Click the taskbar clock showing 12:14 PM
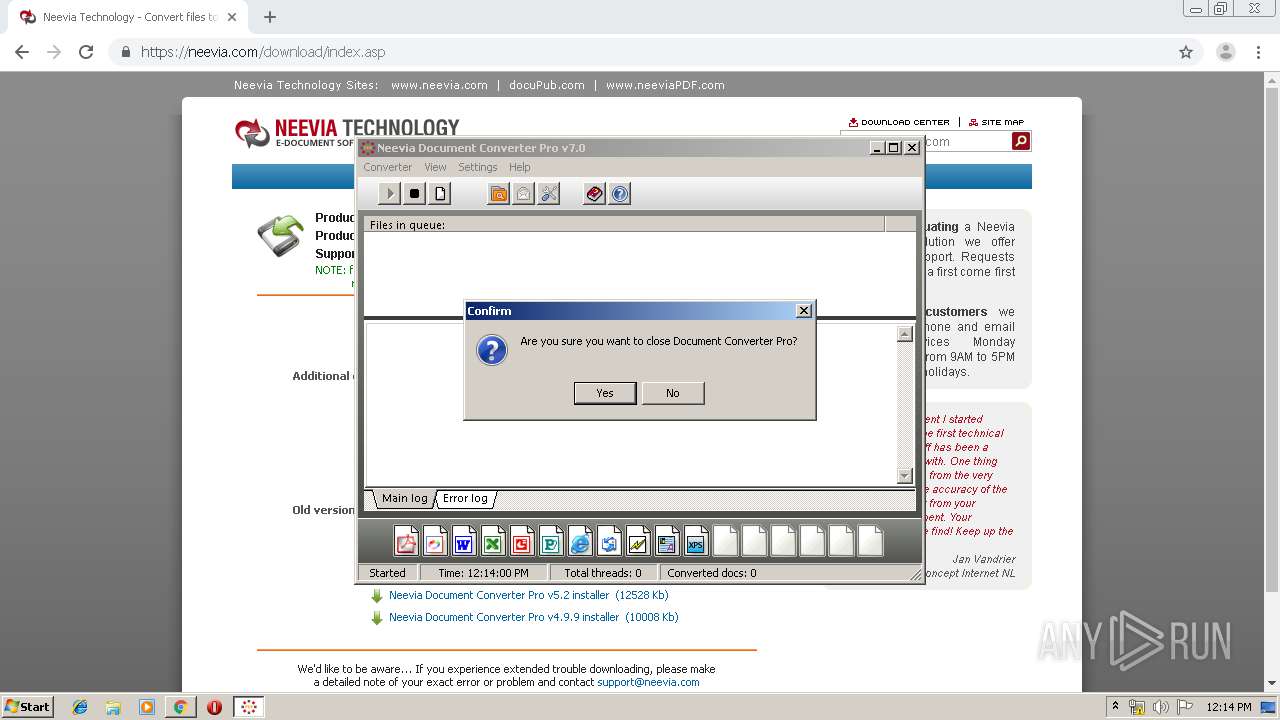 pyautogui.click(x=1229, y=707)
